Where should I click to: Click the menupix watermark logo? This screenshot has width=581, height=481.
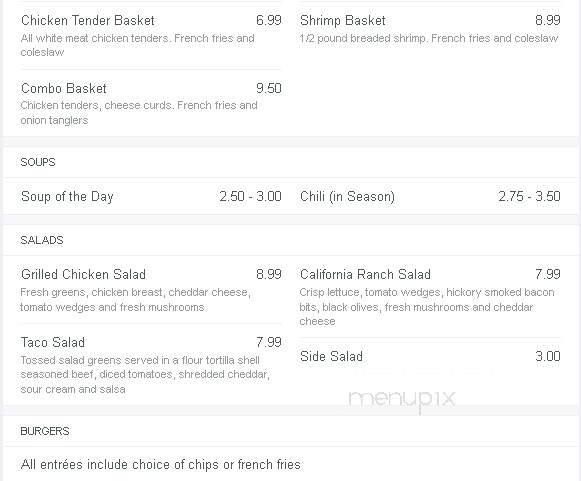point(402,399)
